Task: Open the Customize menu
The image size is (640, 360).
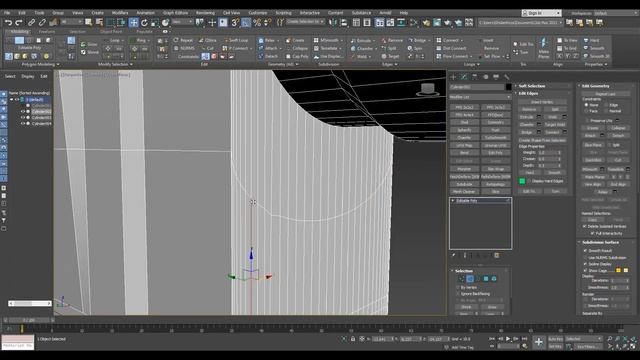Action: (258, 13)
